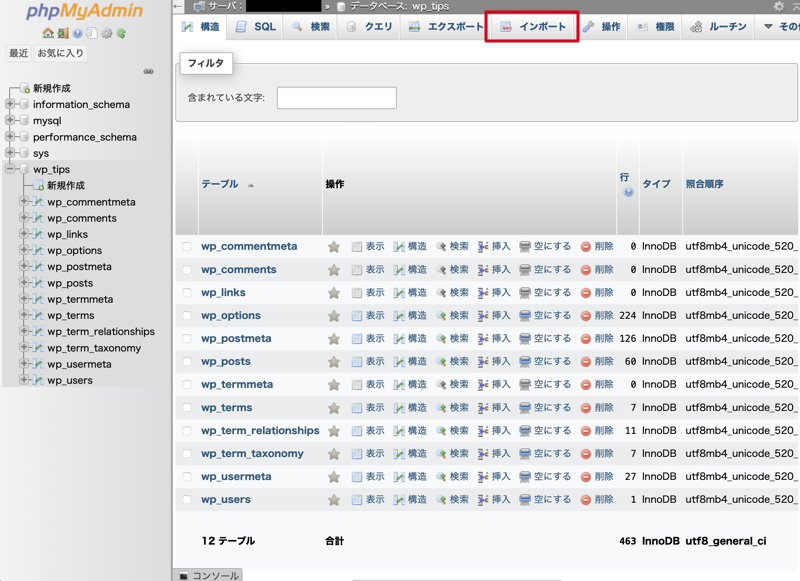Screen dimensions: 800x581
Task: Favorite wp_users with its star icon
Action: [334, 500]
